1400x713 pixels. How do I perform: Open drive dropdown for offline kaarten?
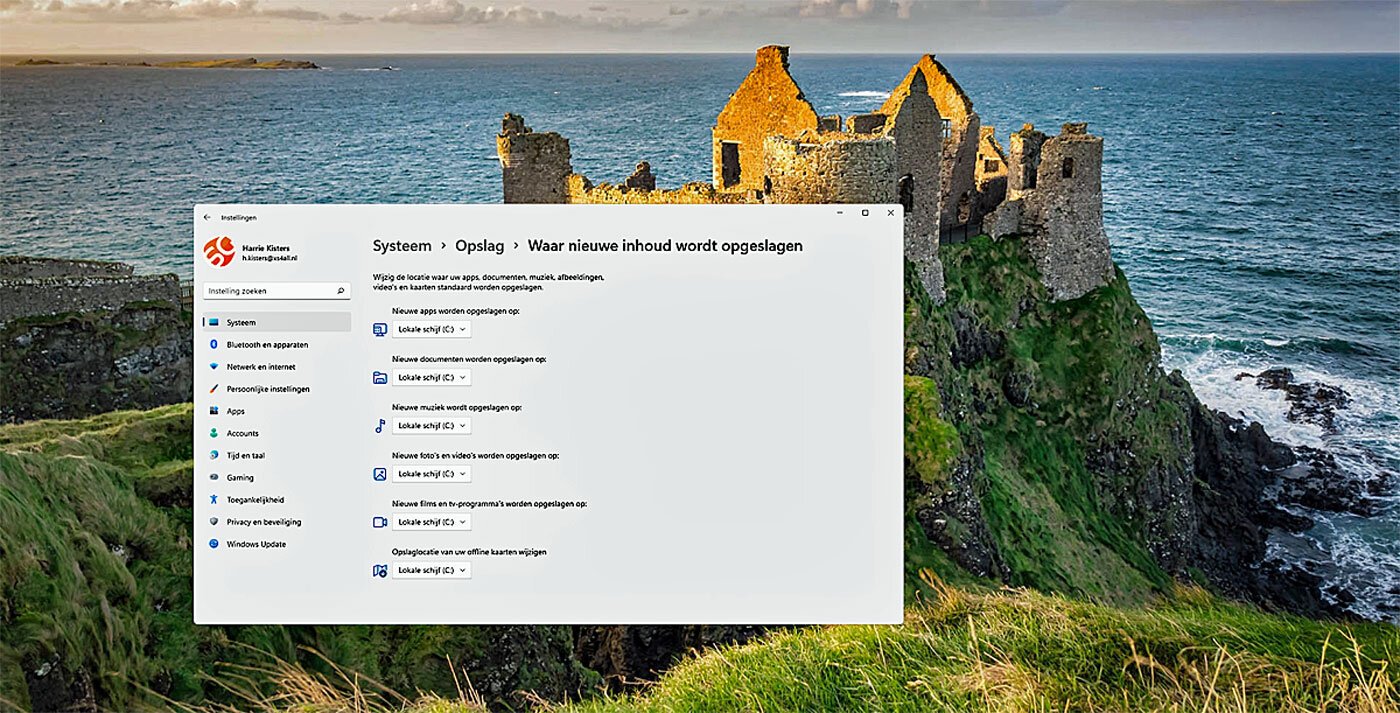tap(431, 570)
